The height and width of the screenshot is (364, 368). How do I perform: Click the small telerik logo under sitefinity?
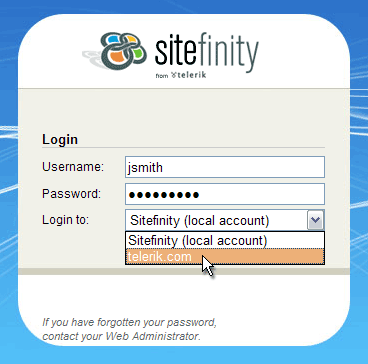(189, 75)
